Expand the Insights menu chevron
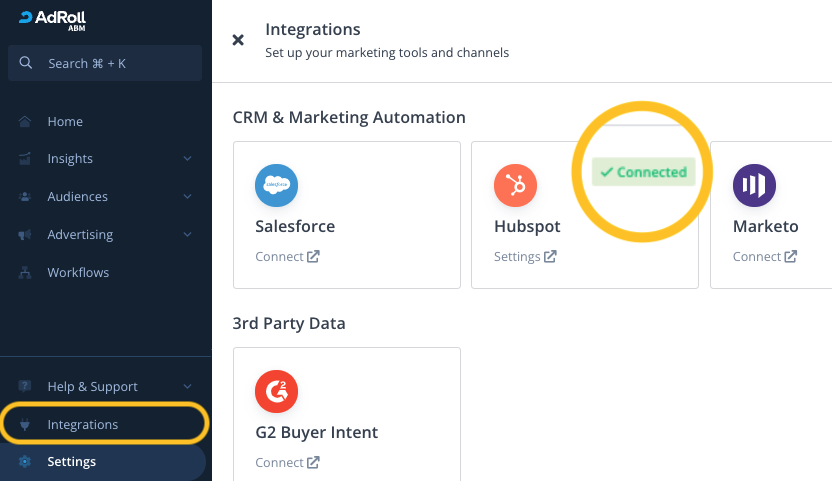 187,159
